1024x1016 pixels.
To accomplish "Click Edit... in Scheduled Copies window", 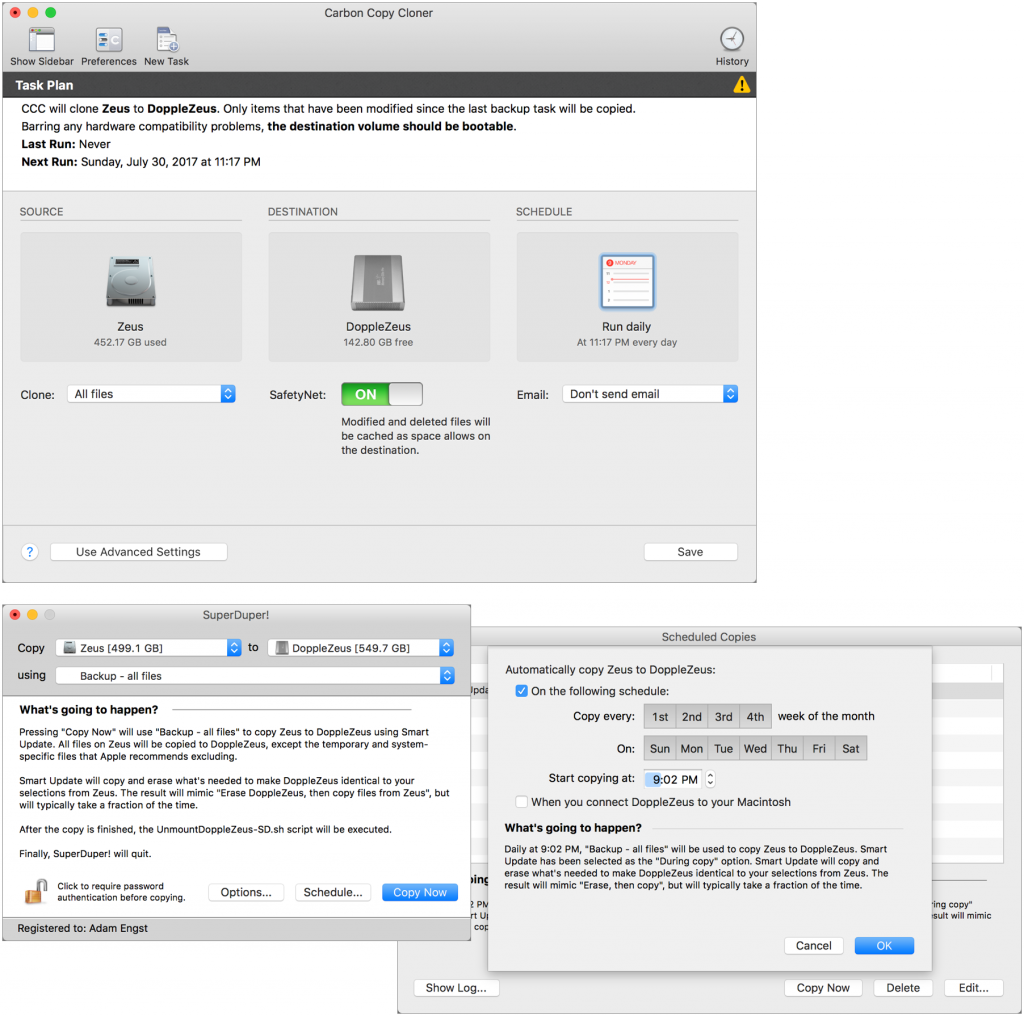I will pos(974,988).
